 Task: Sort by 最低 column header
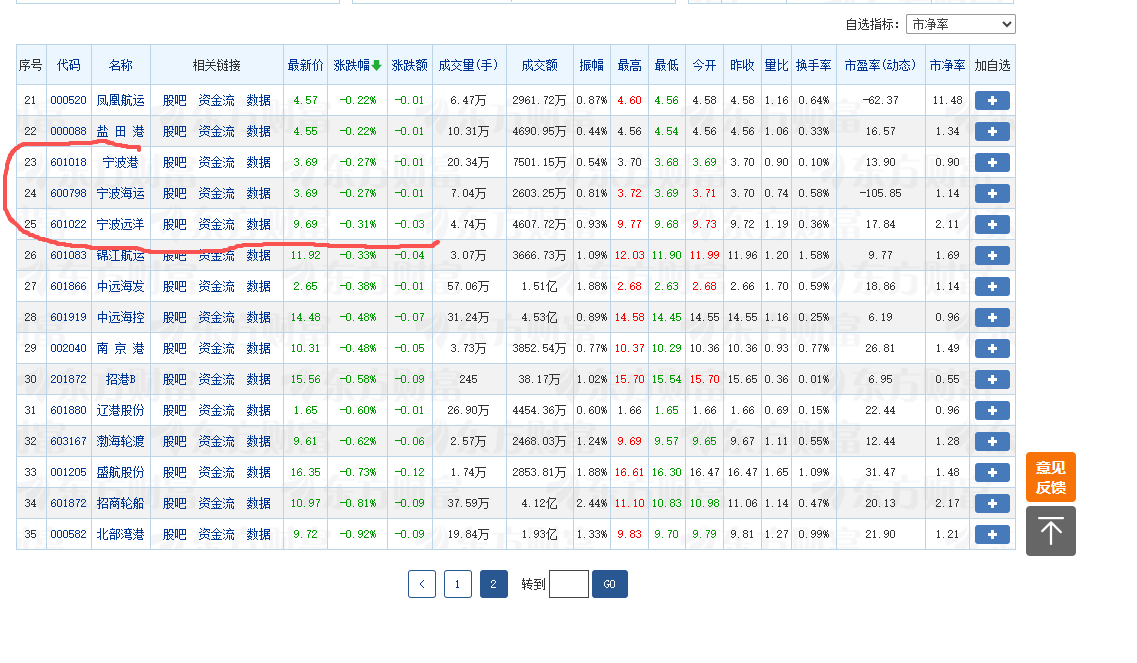tap(666, 65)
